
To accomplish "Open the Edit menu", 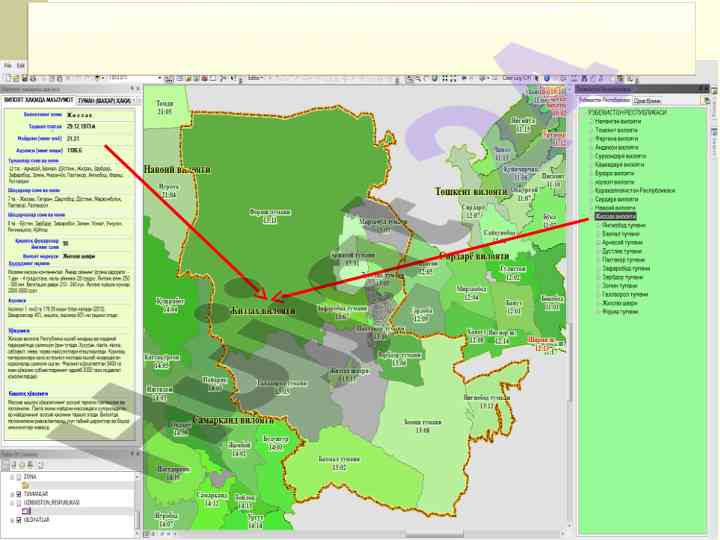I will pos(20,65).
